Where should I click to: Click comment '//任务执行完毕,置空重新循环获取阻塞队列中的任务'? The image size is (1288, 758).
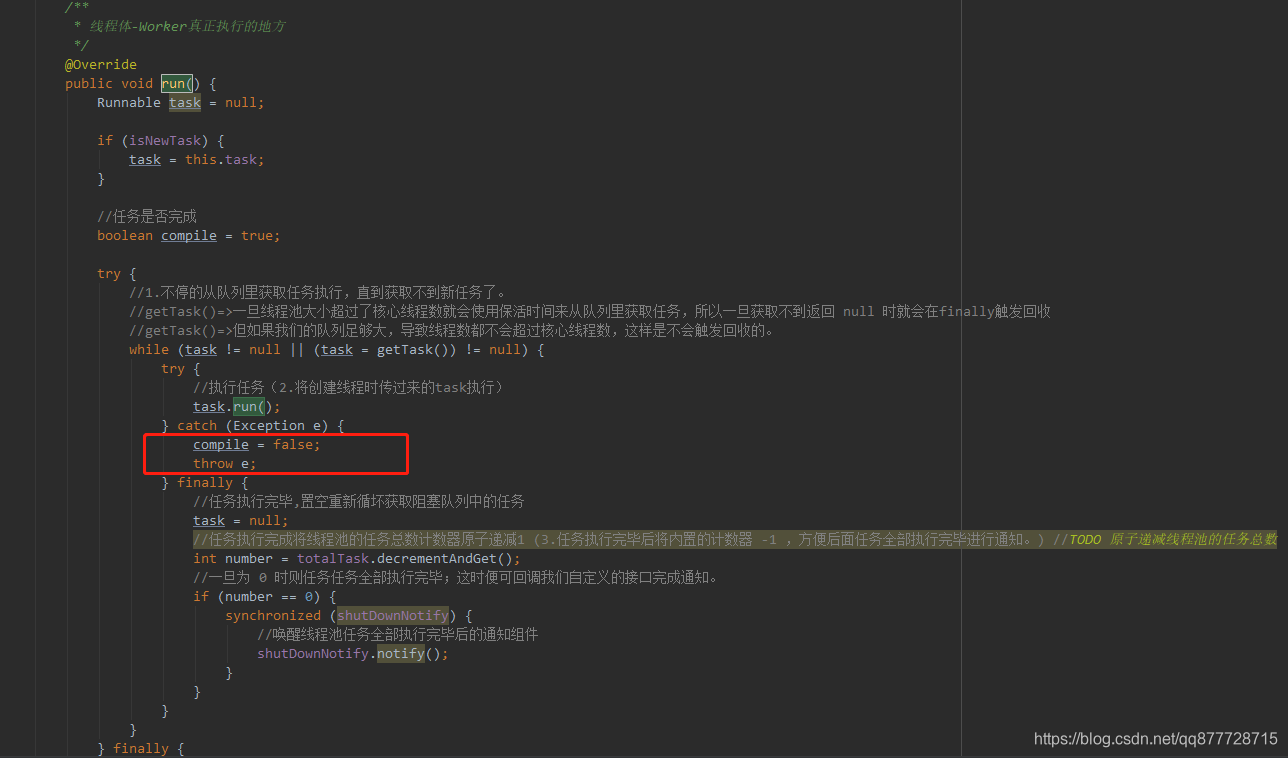(x=359, y=501)
